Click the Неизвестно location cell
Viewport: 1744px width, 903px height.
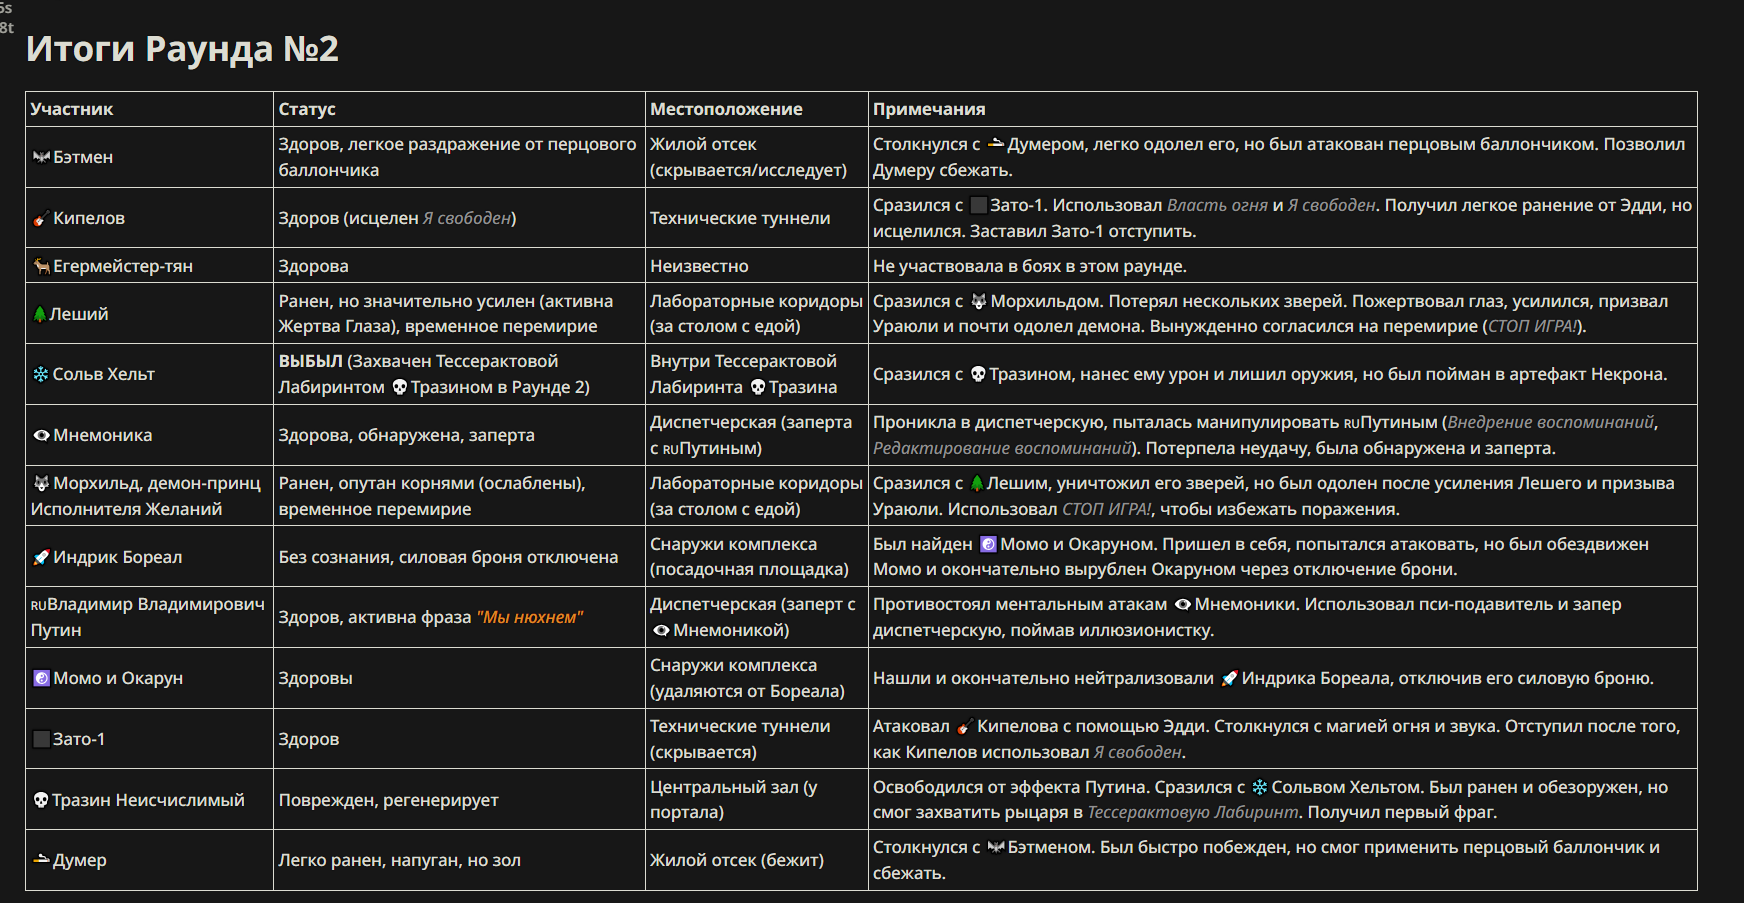[699, 267]
